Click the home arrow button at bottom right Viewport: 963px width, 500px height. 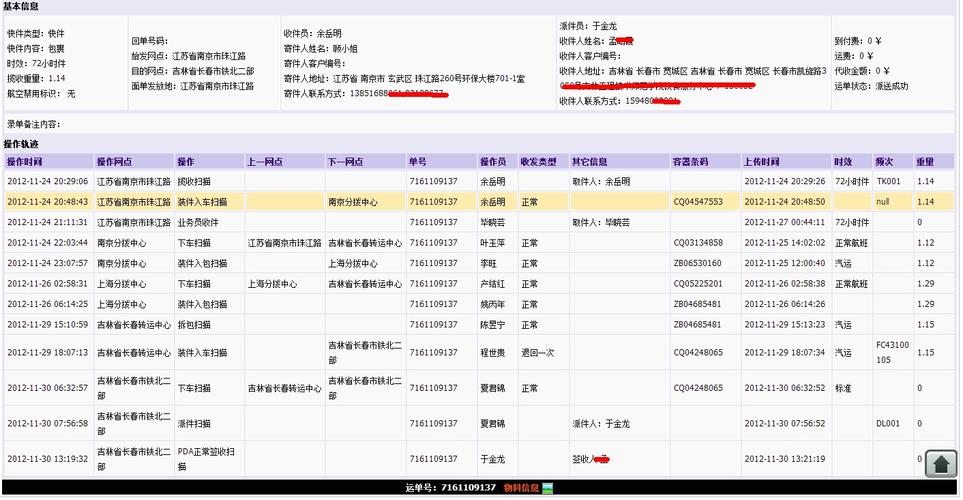click(941, 463)
